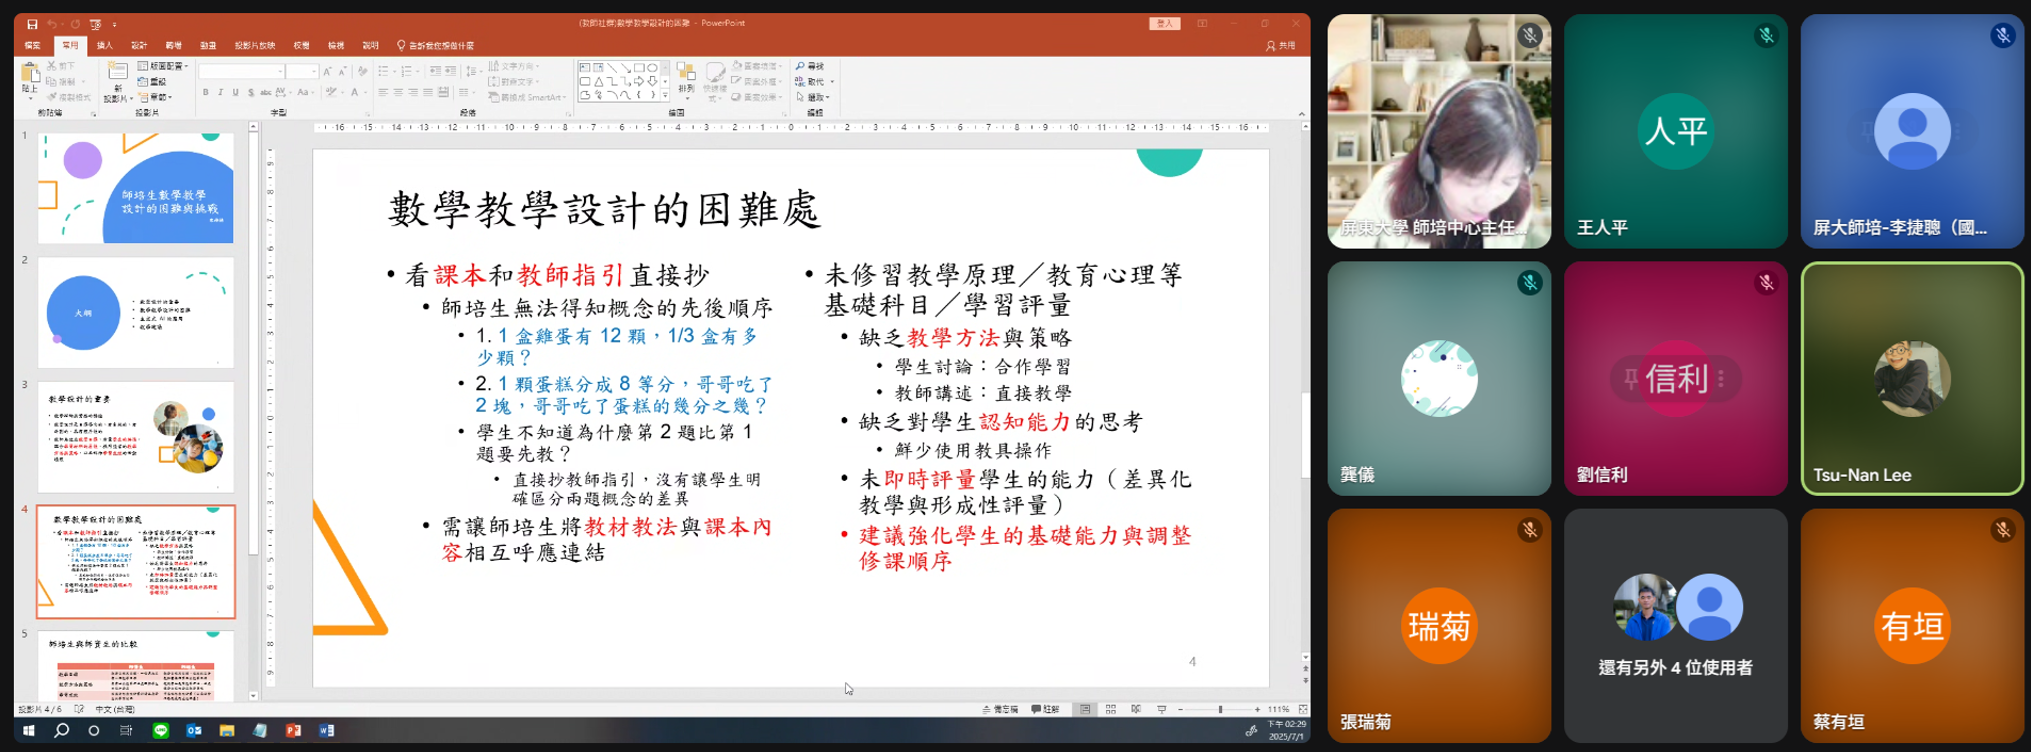Select slide 3 thumbnail in slide panel
The height and width of the screenshot is (752, 2031).
pos(136,436)
